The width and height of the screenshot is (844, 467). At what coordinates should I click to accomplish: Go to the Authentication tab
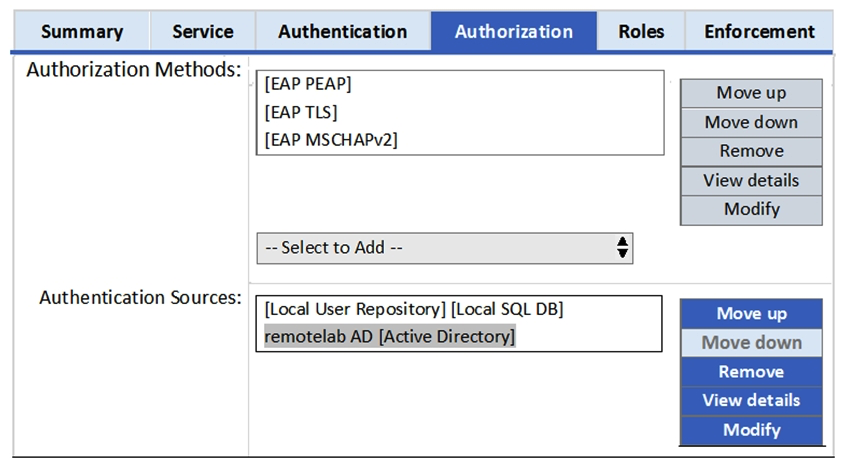pos(343,31)
